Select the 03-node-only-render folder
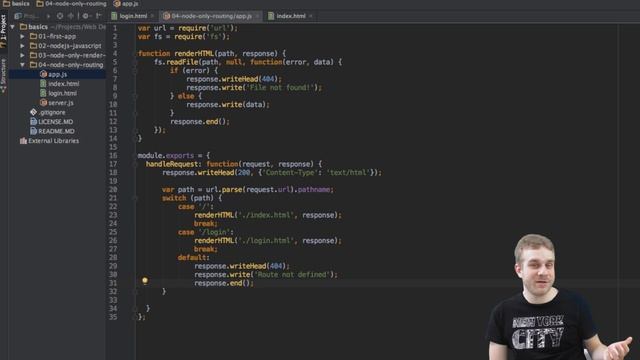 point(71,55)
